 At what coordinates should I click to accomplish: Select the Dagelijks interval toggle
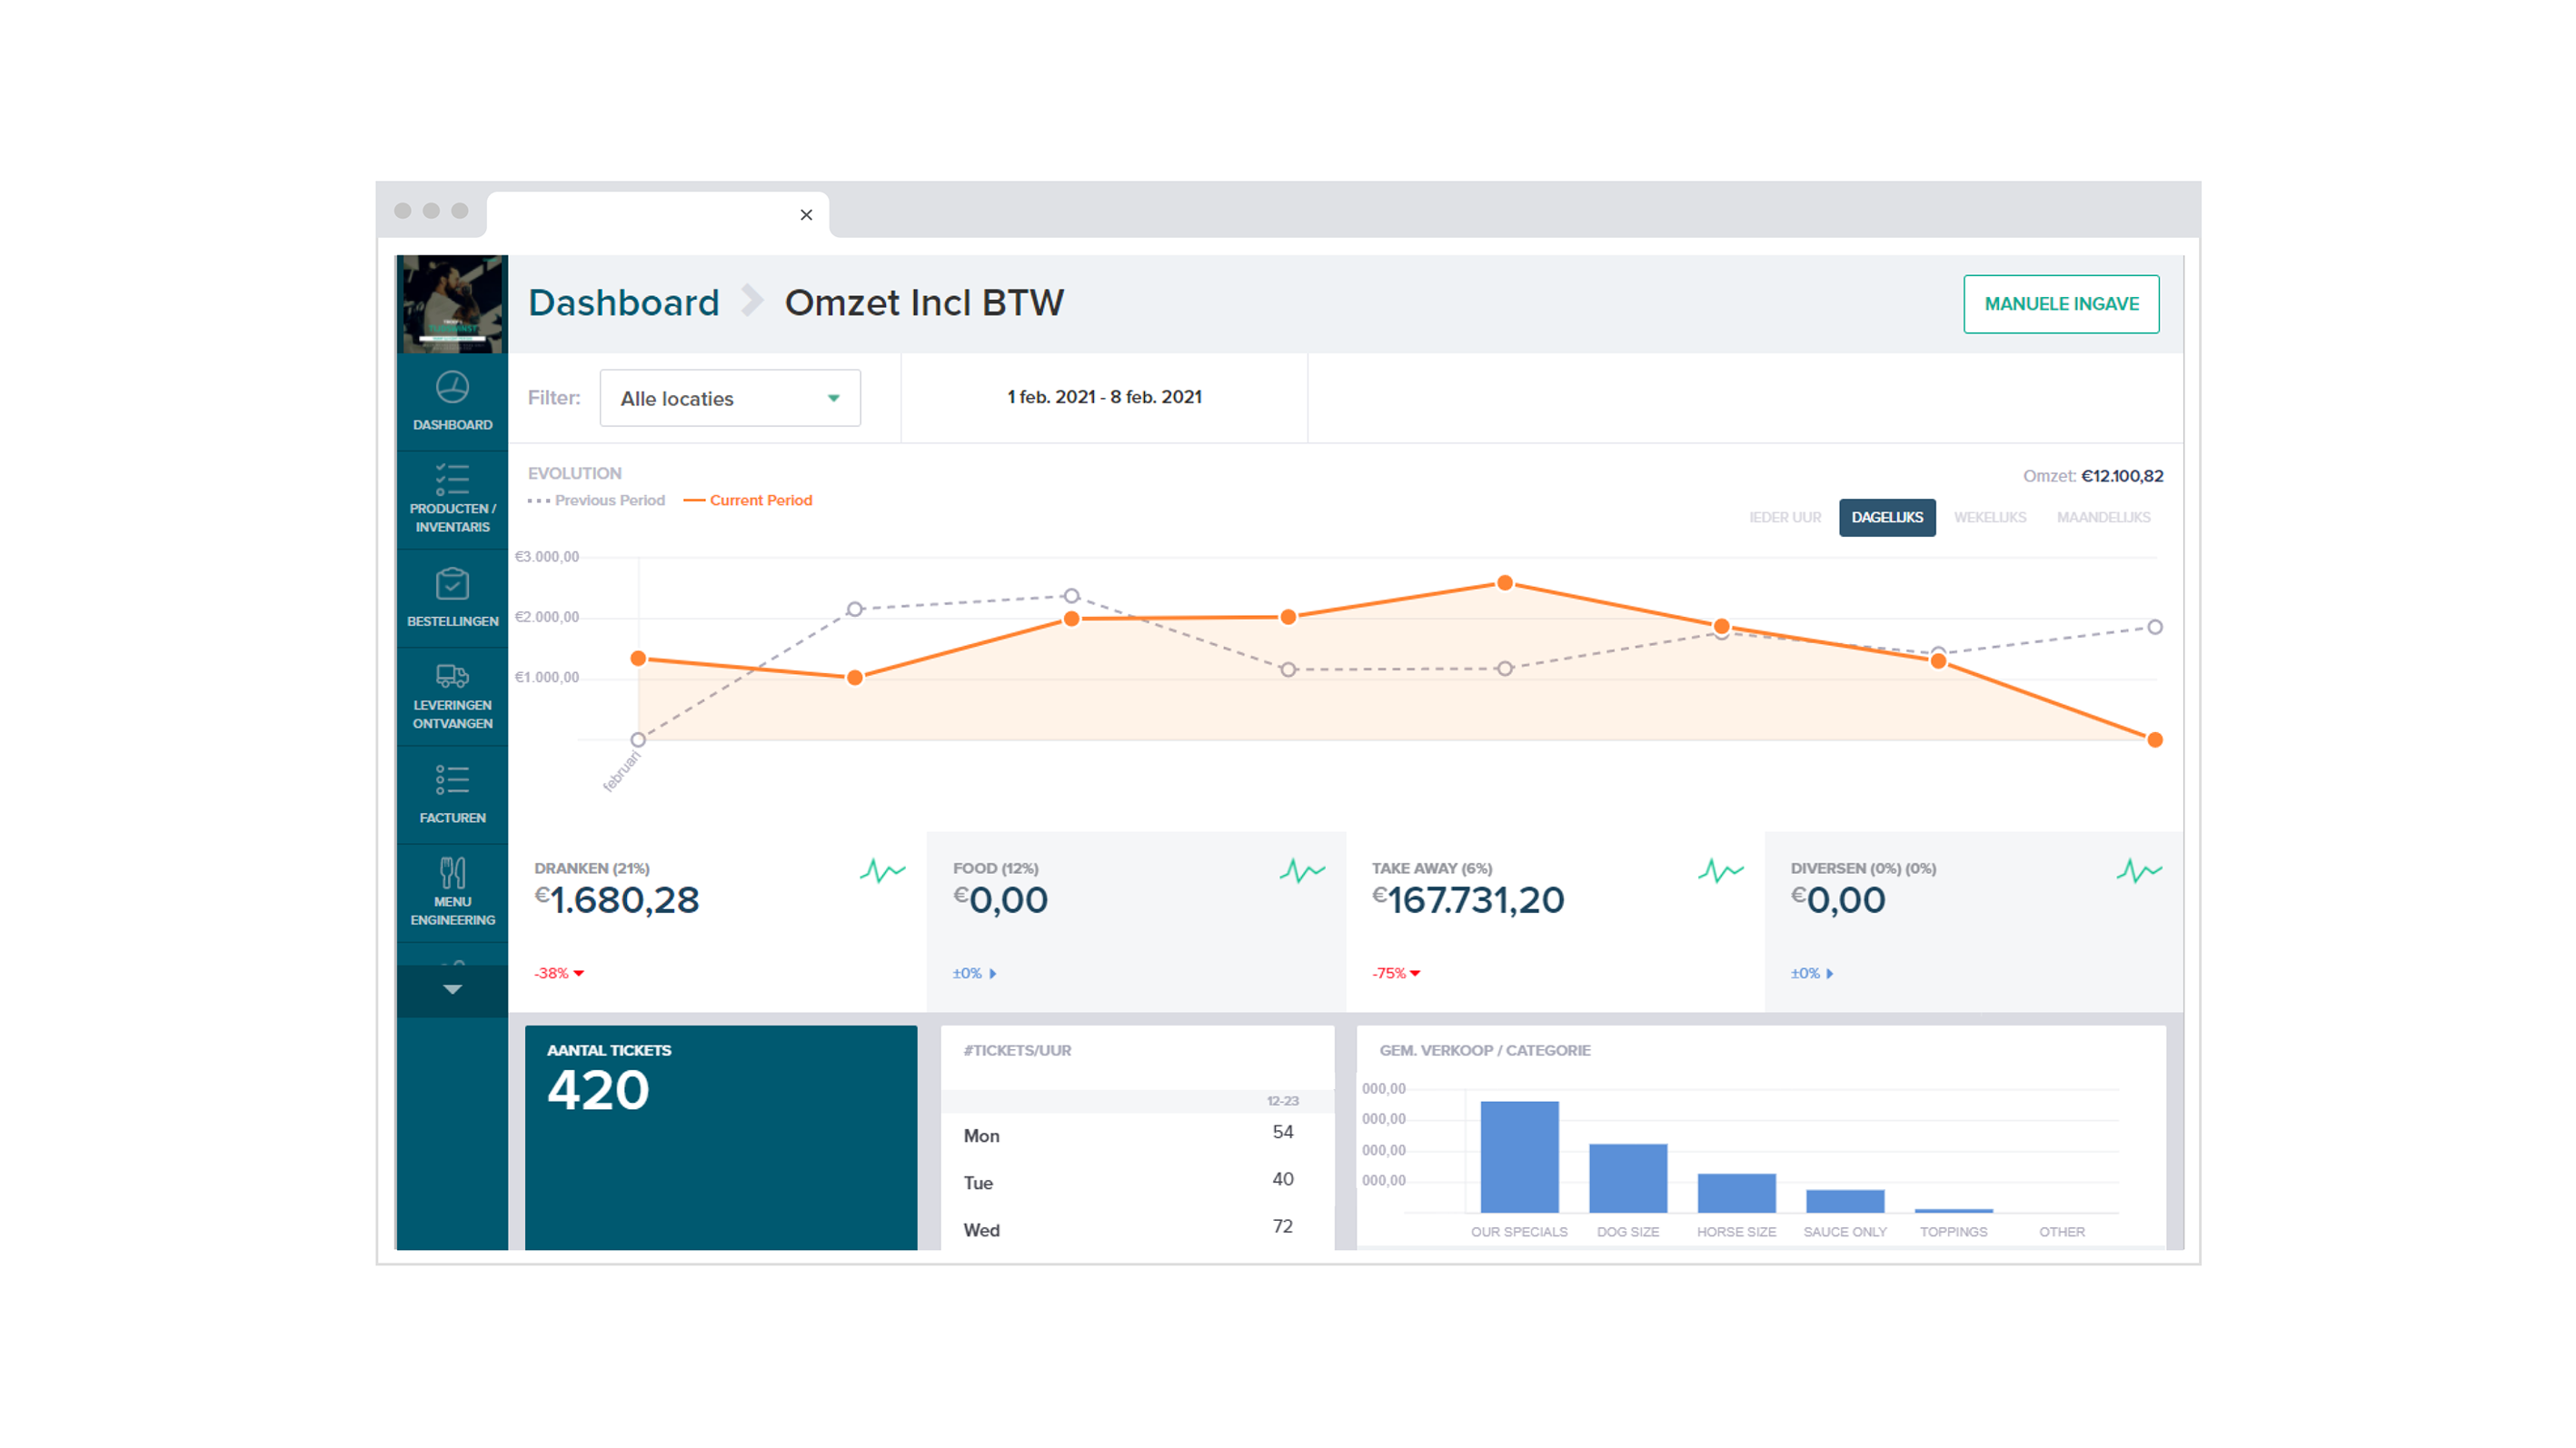[1886, 517]
